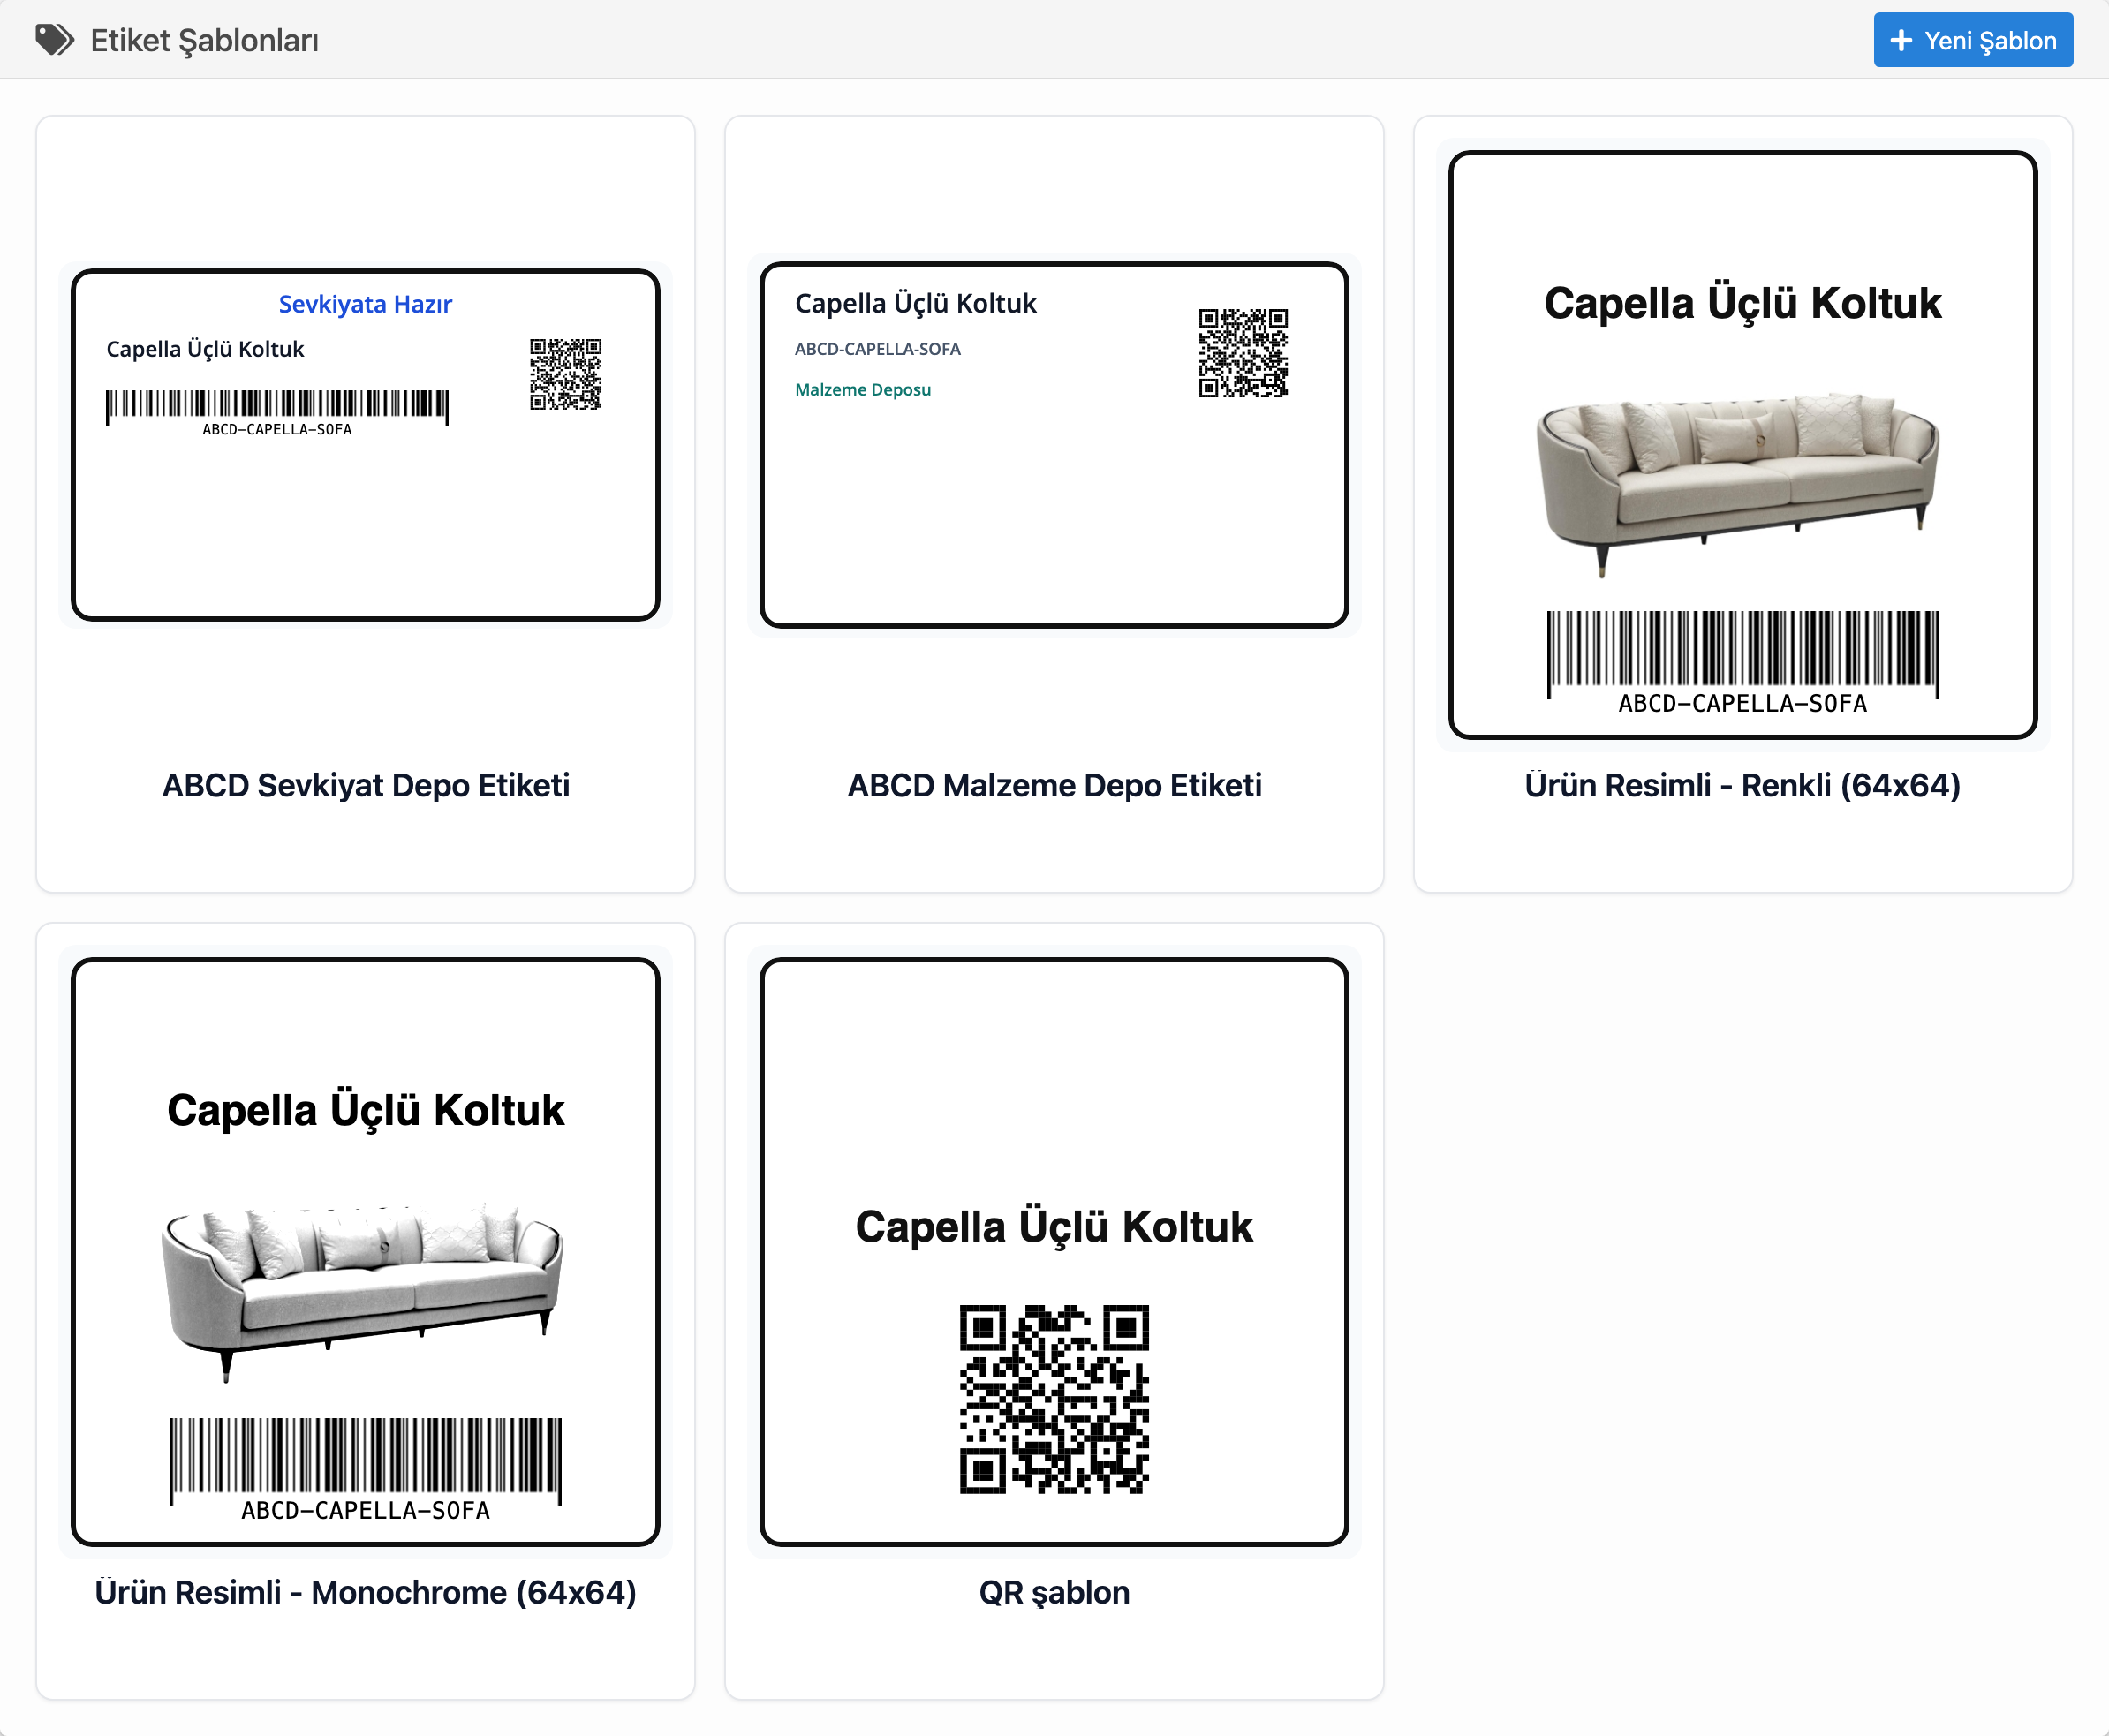
Task: Click the barcode in the Renkli label
Action: pos(1742,662)
